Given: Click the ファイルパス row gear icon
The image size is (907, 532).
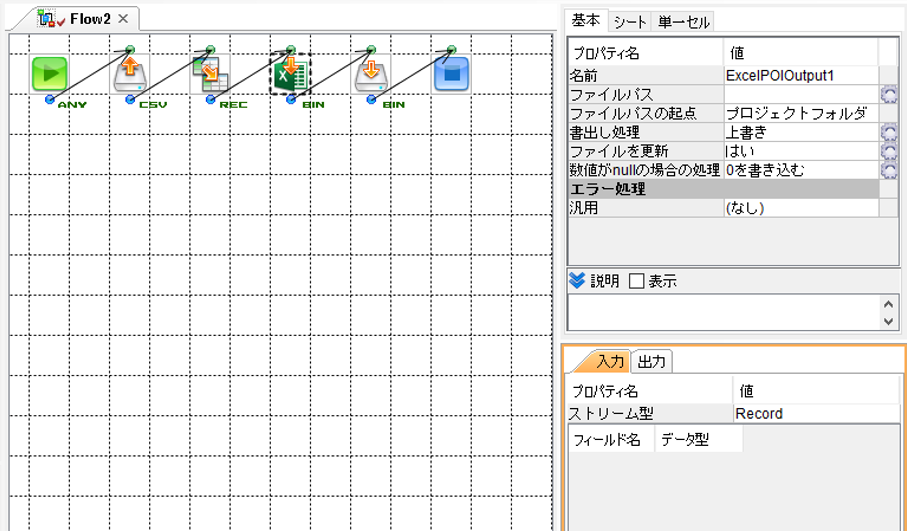Looking at the screenshot, I should click(x=888, y=94).
